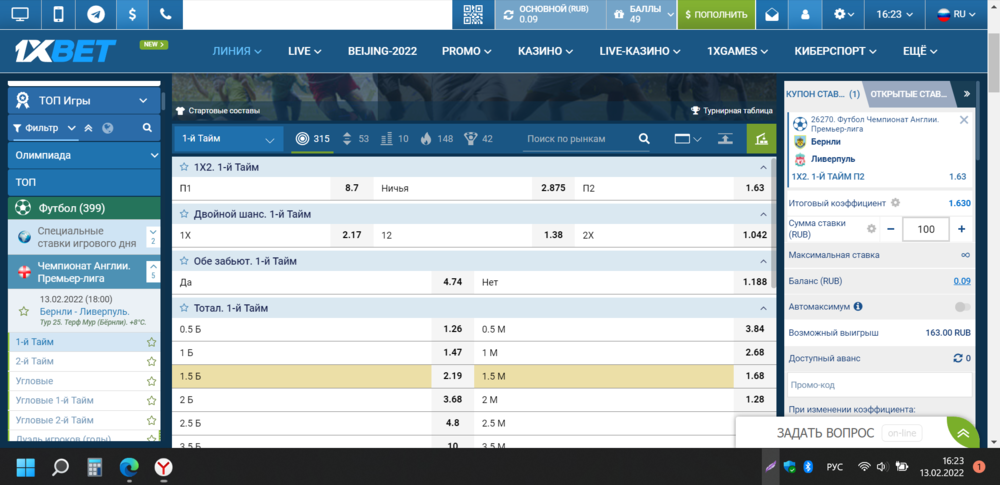Open the Фильтр dropdown in sidebar

(x=44, y=128)
